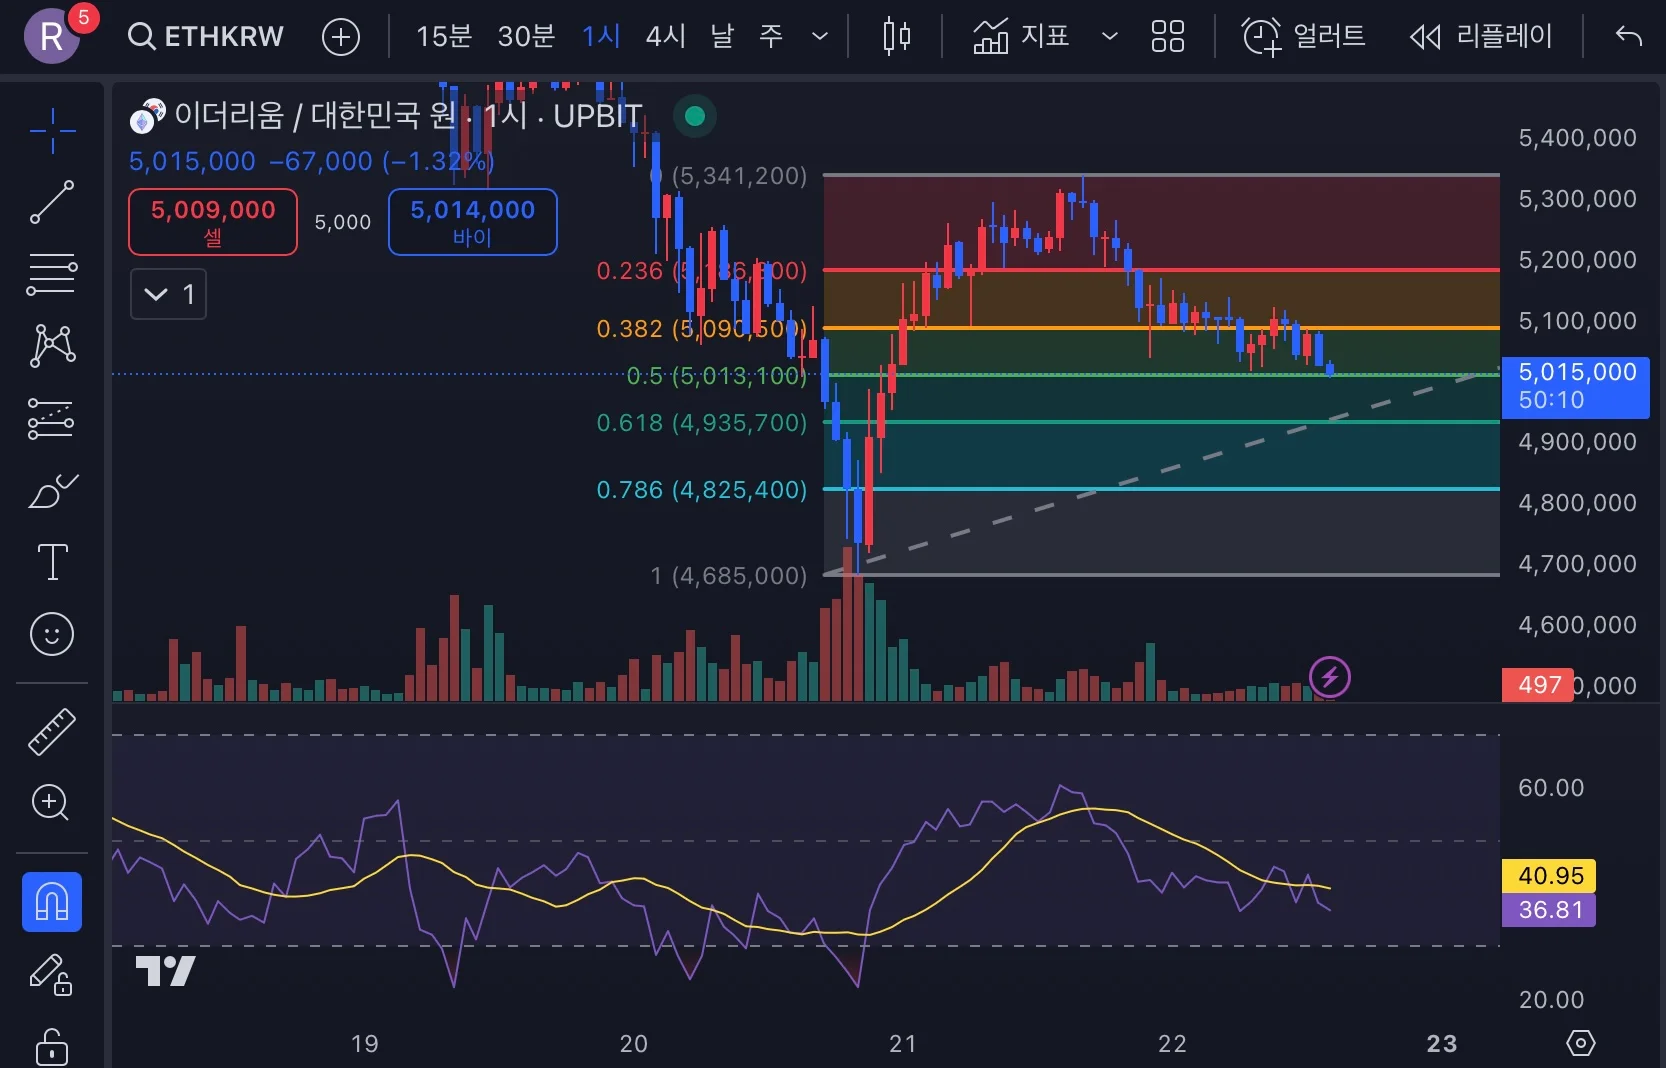Open the prediction and measurement tools

coord(52,418)
